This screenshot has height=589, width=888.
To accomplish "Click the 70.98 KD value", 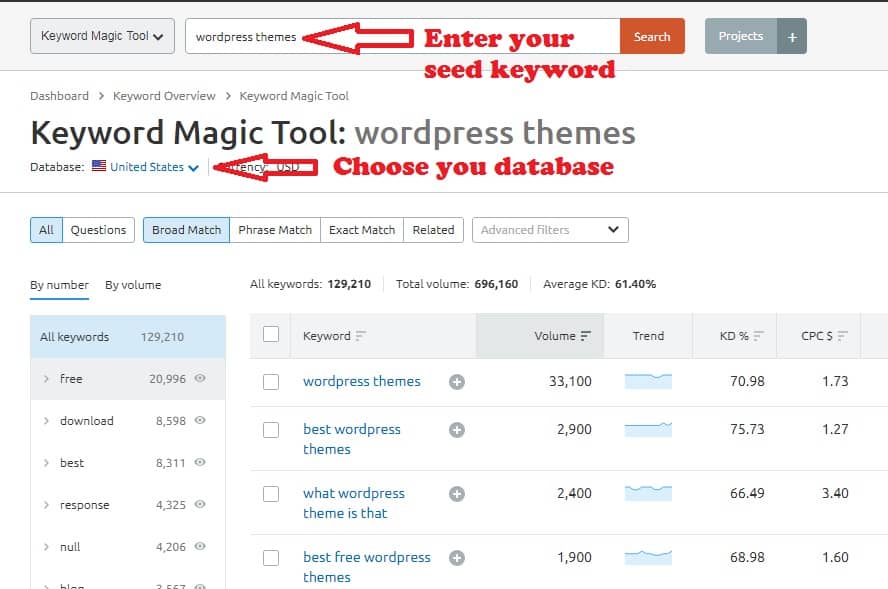I will tap(747, 381).
